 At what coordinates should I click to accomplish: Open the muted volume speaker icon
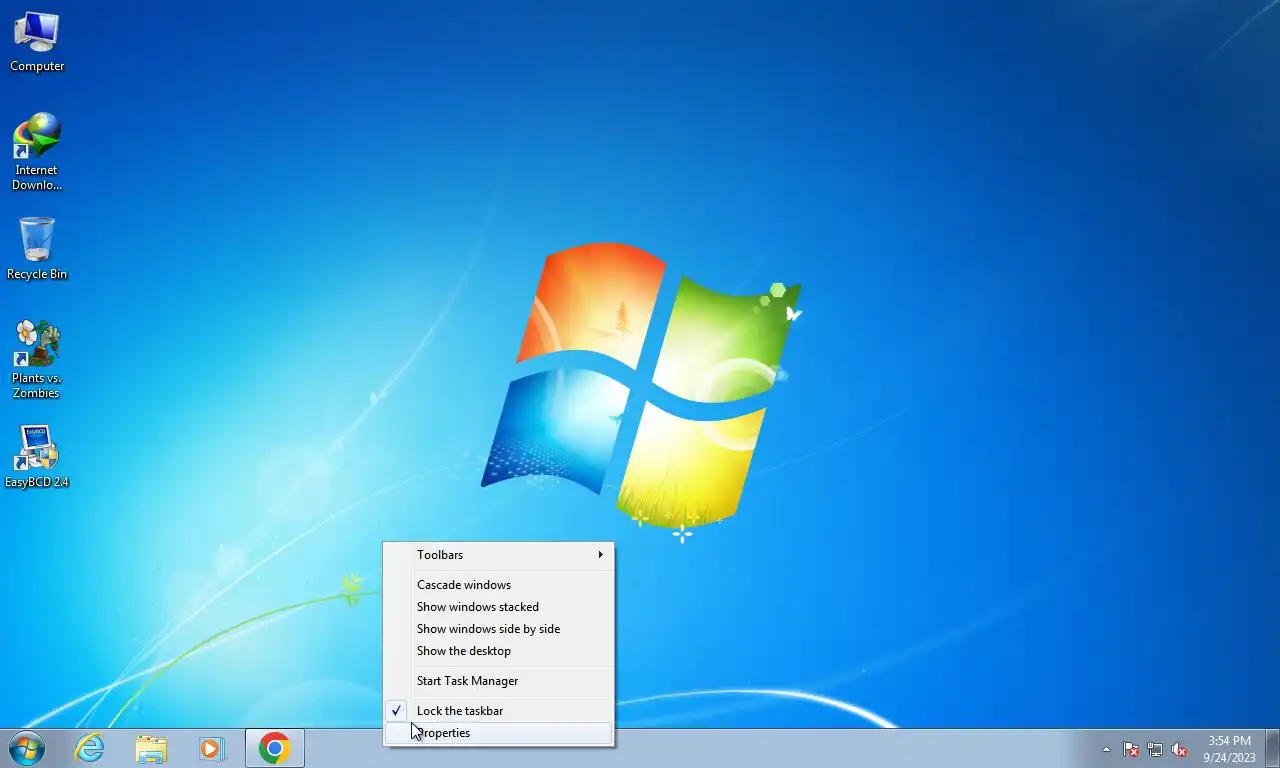point(1179,749)
